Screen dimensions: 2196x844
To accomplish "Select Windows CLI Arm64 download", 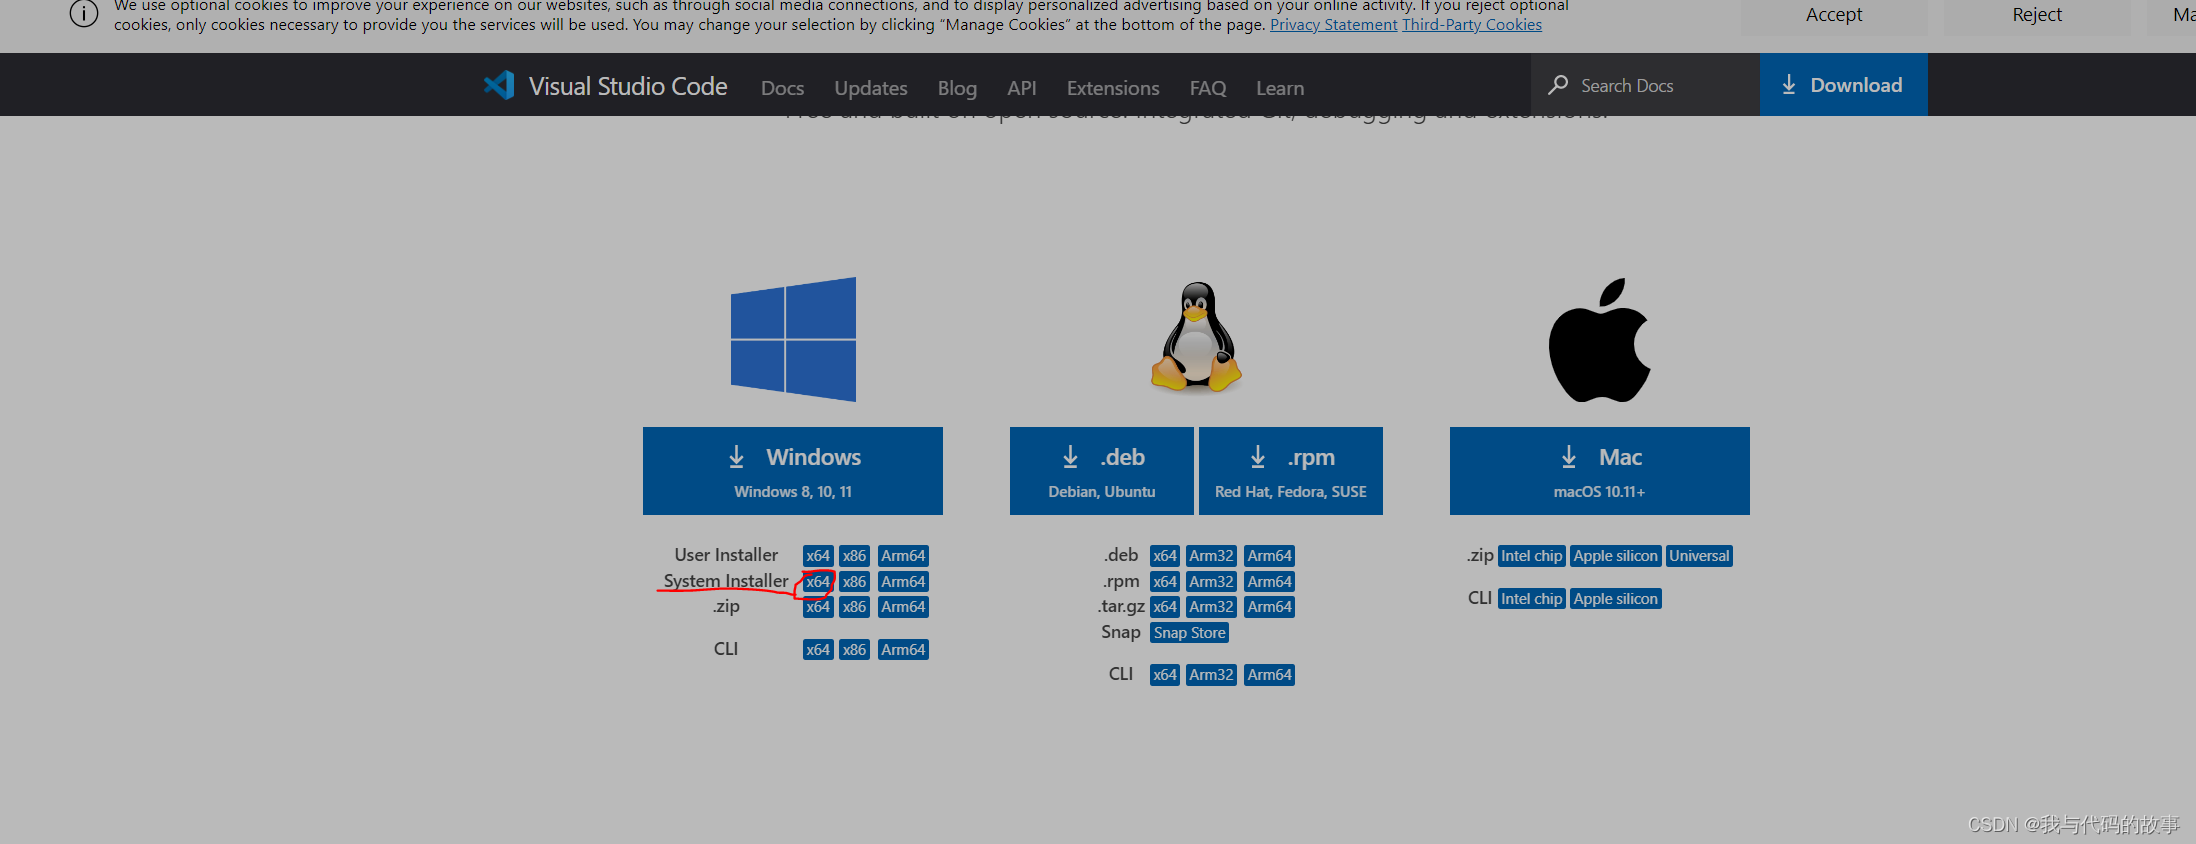I will pyautogui.click(x=903, y=650).
